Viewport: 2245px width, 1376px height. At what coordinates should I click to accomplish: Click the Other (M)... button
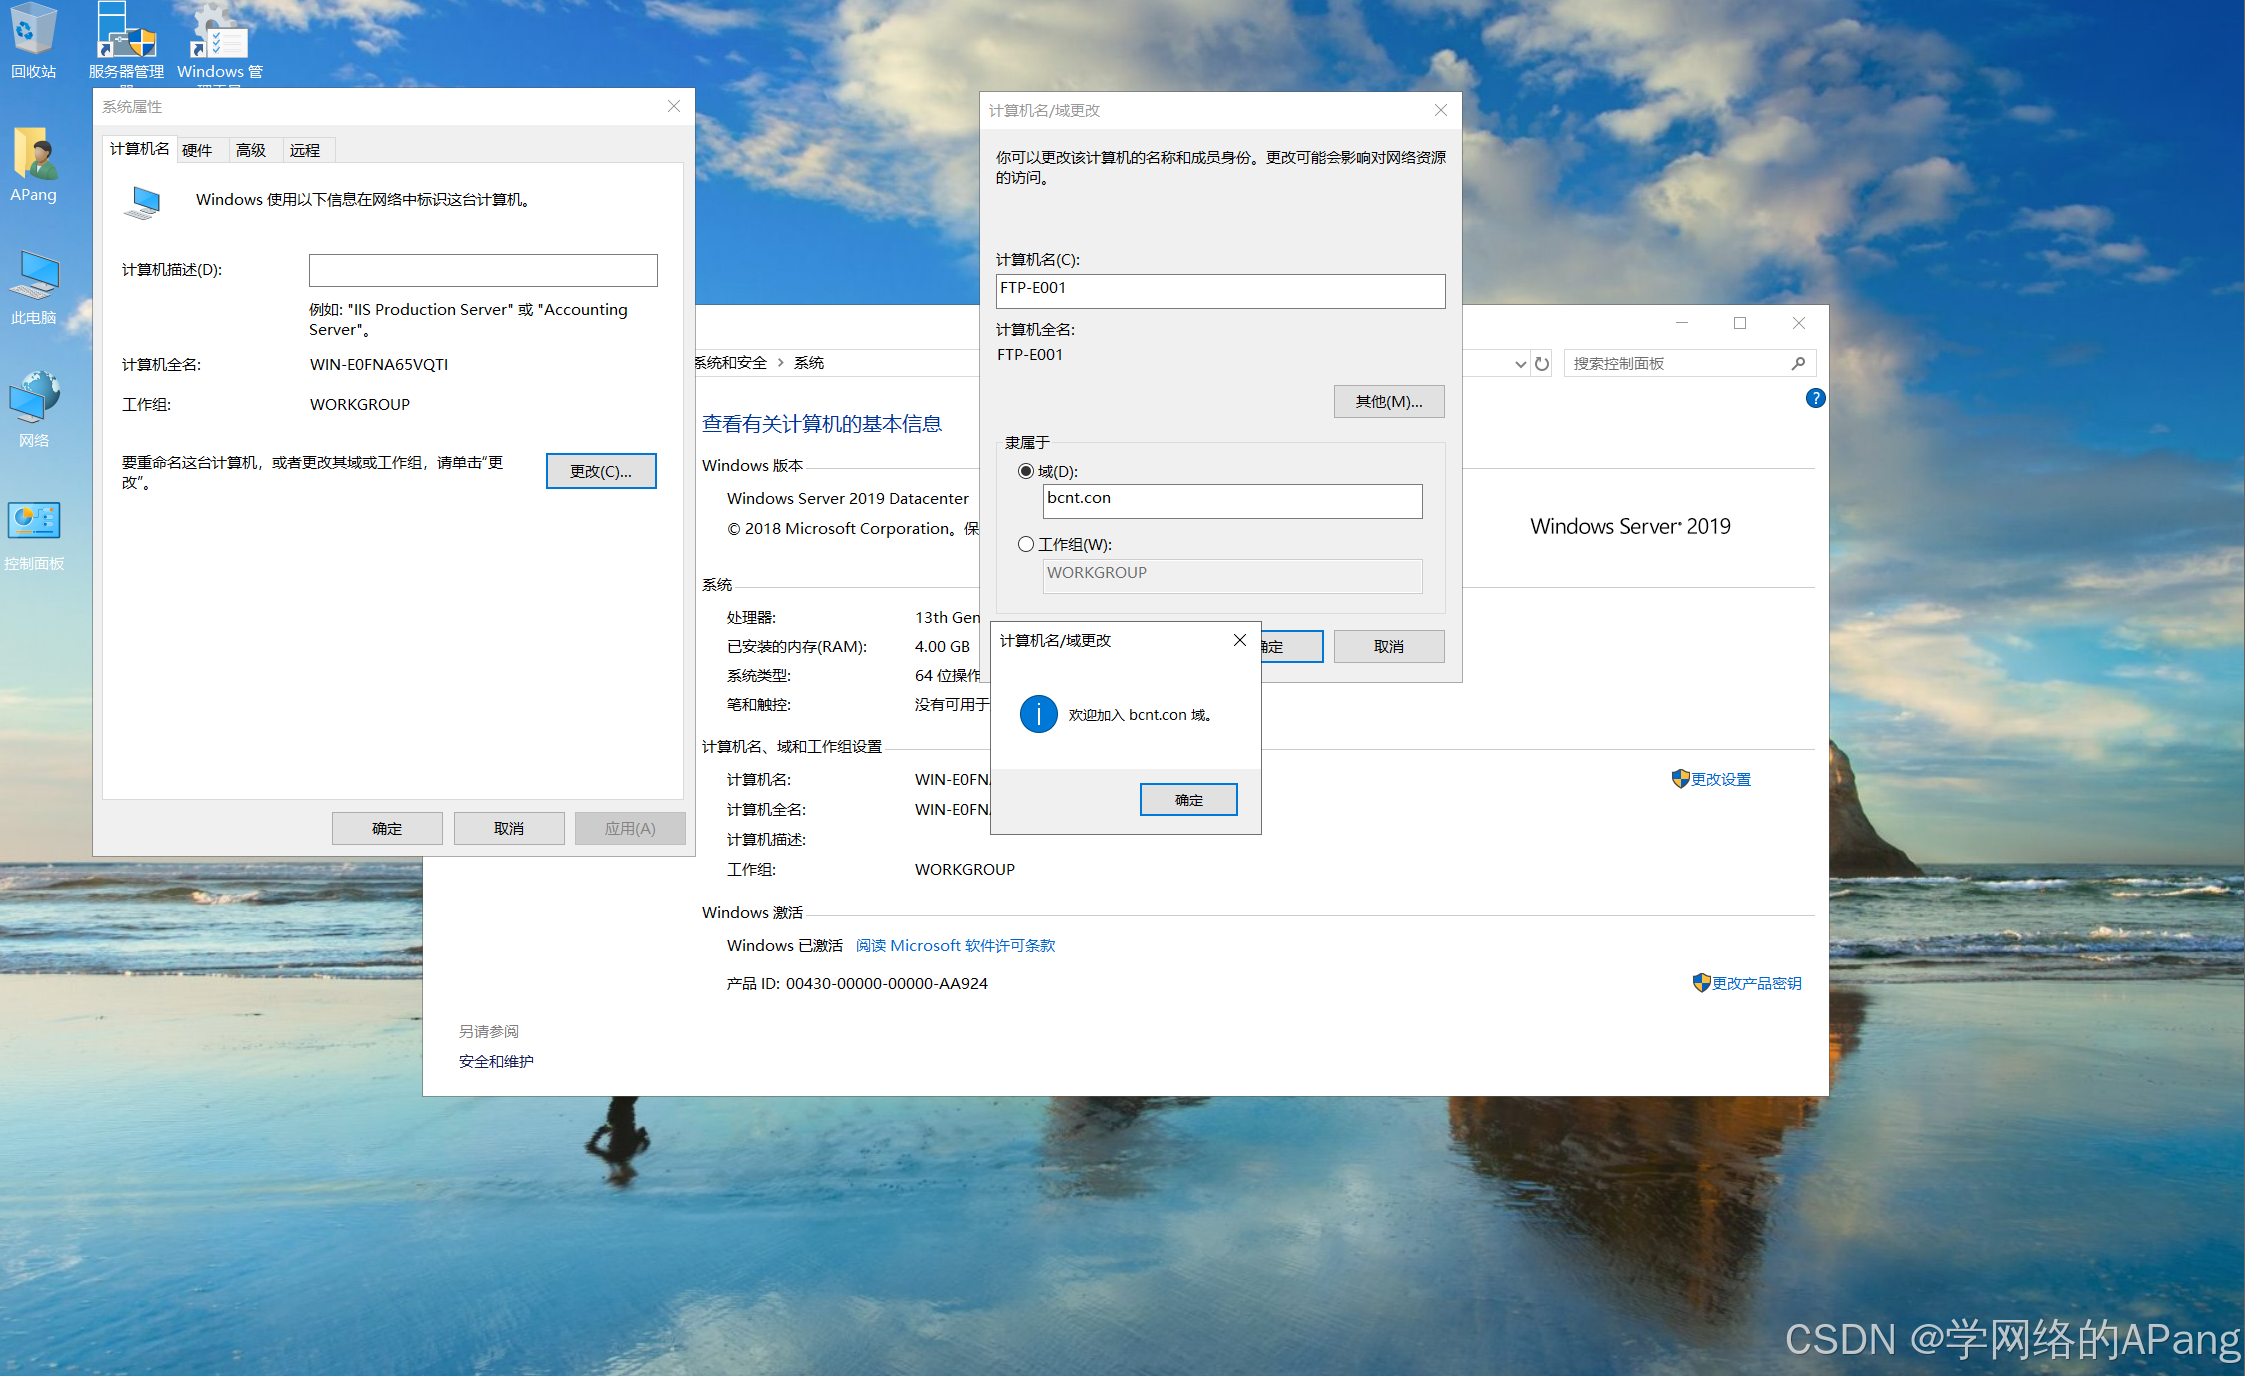point(1388,401)
